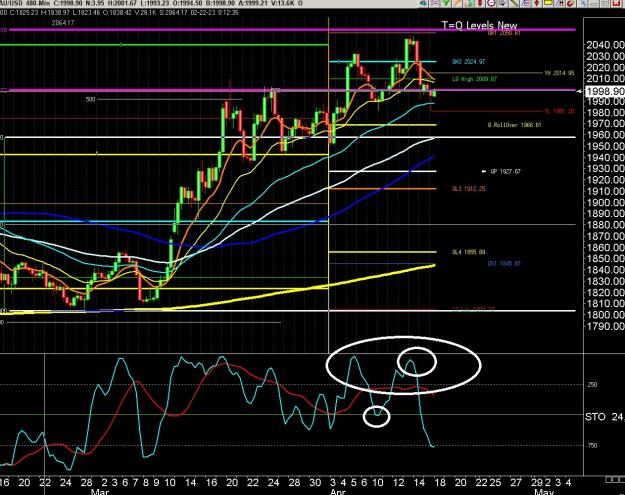Click the 'OP 1927.67' level label
This screenshot has height=495, width=625.
pyautogui.click(x=505, y=171)
